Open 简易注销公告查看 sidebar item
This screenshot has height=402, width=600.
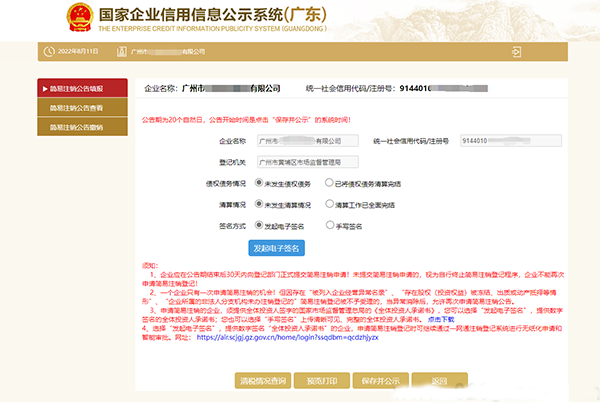tap(82, 107)
